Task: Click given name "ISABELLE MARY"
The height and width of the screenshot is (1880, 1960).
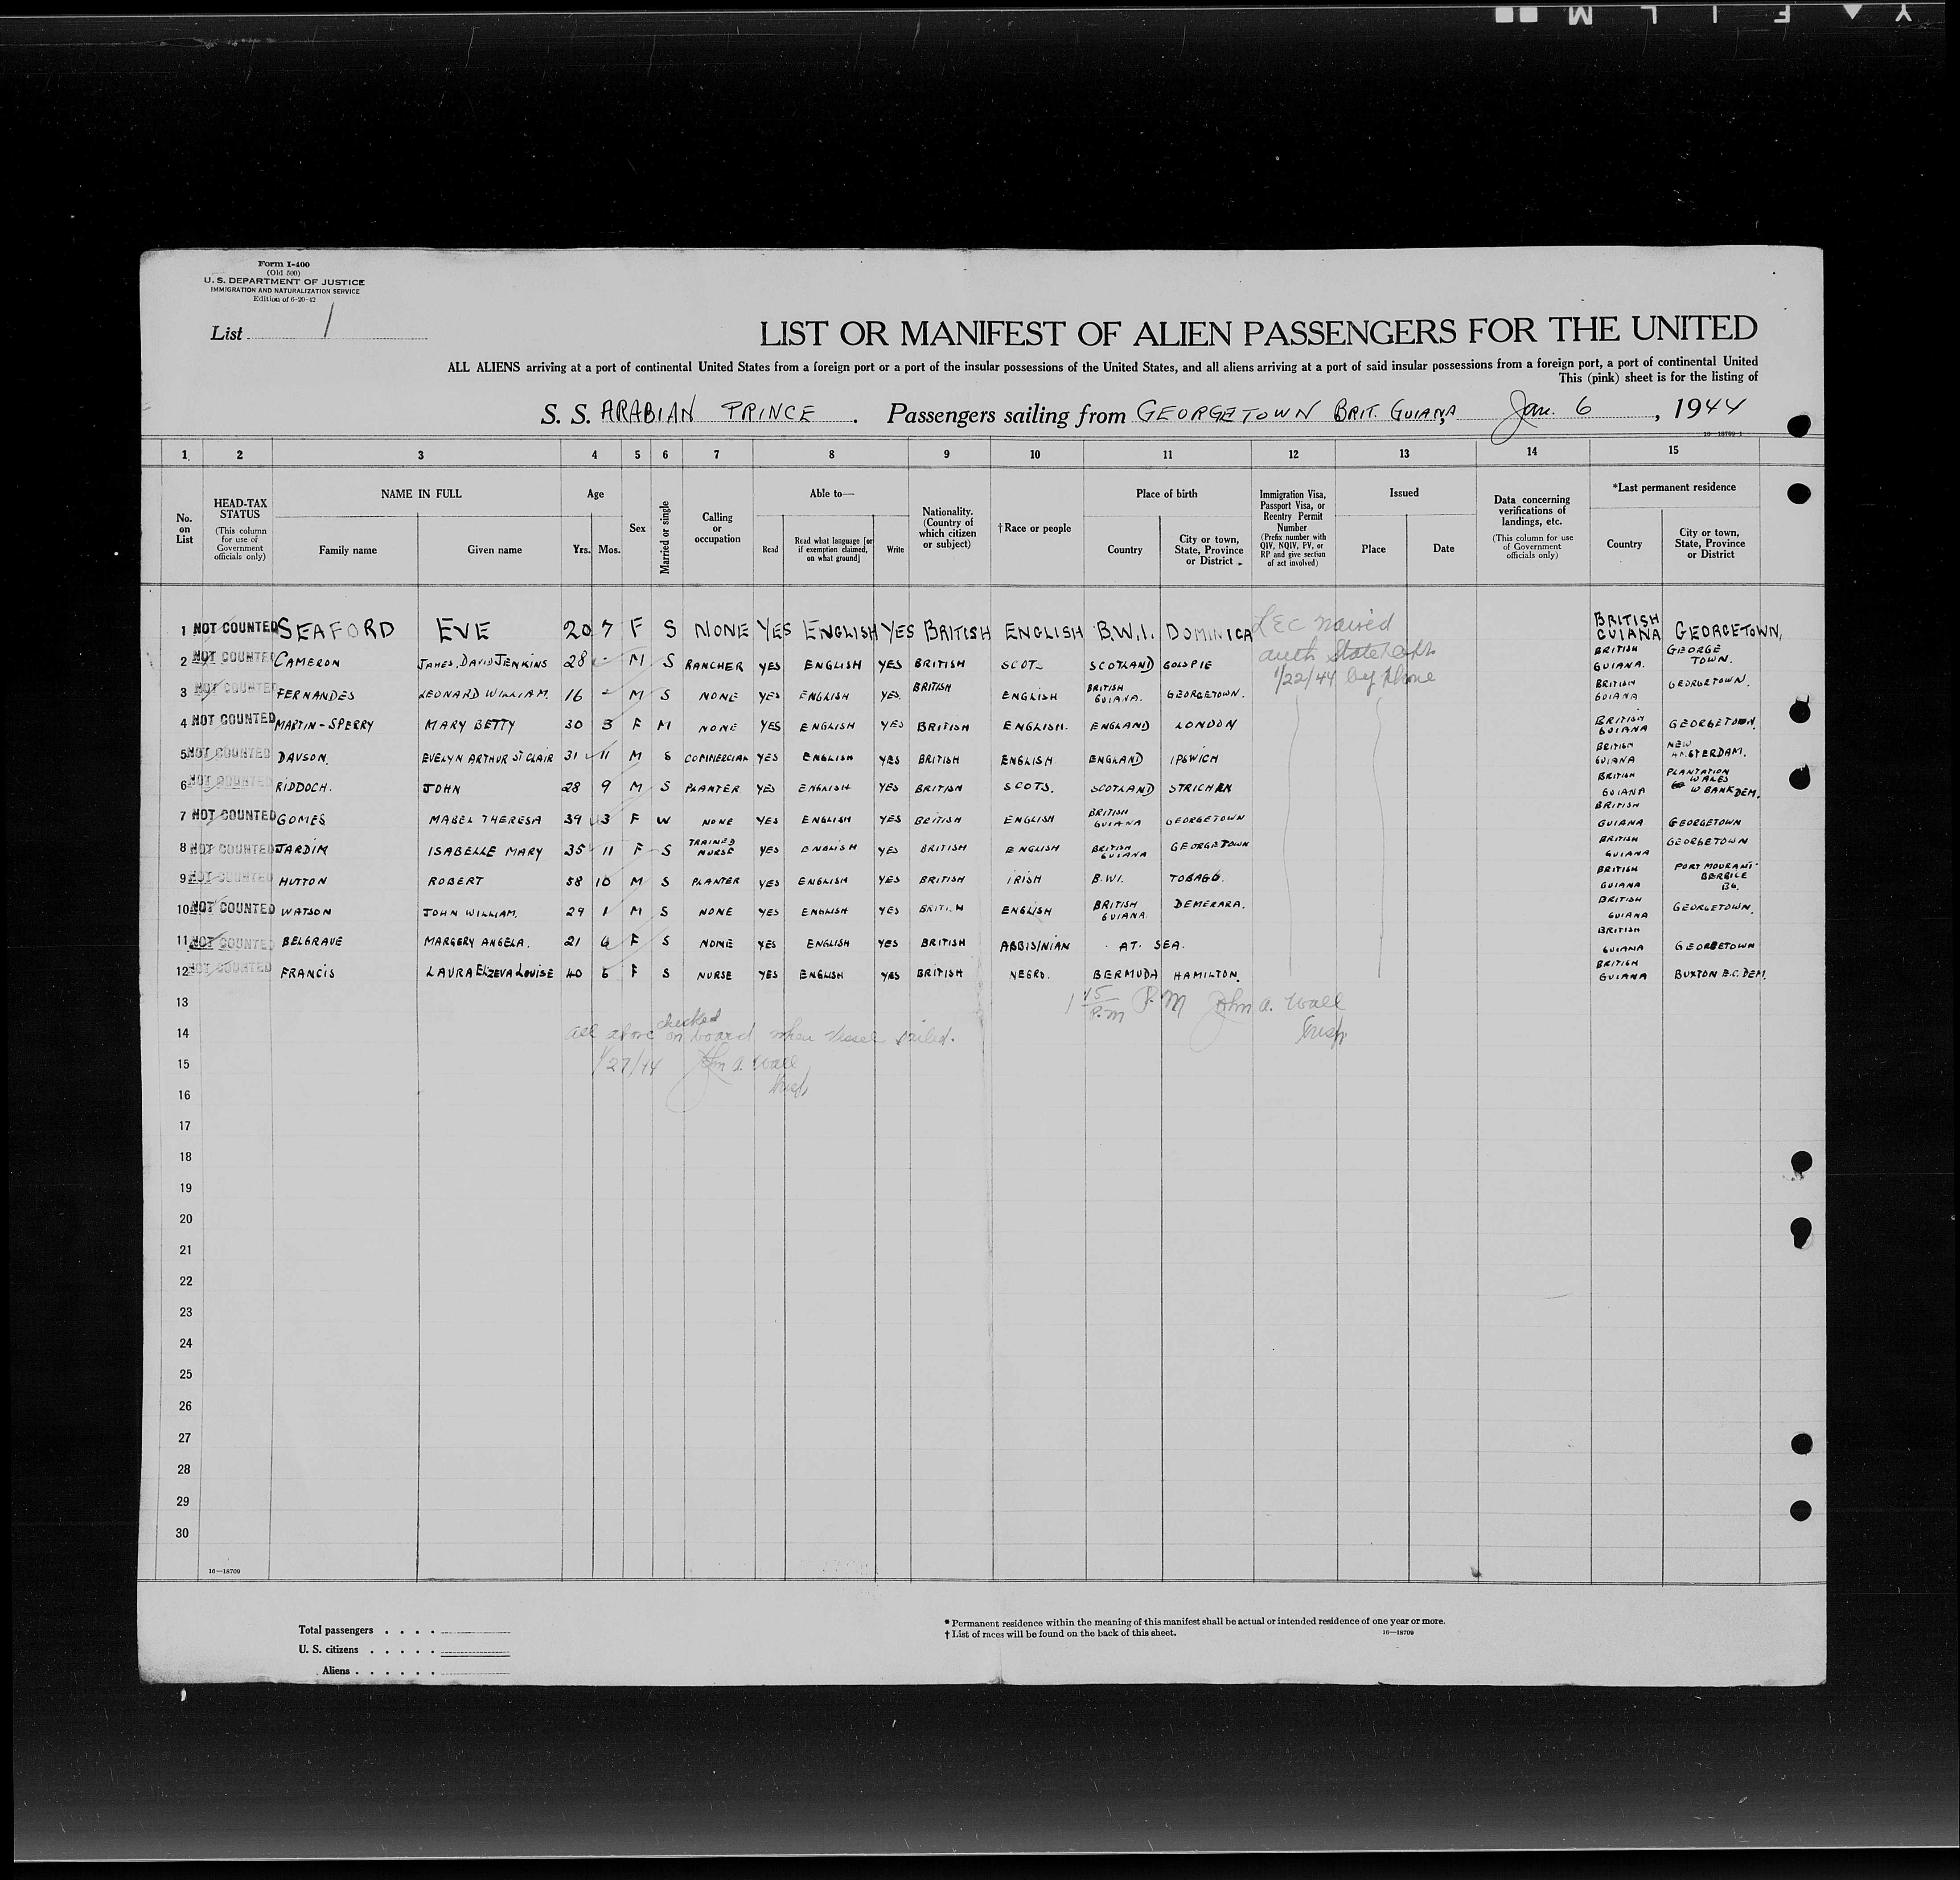Action: click(x=485, y=852)
